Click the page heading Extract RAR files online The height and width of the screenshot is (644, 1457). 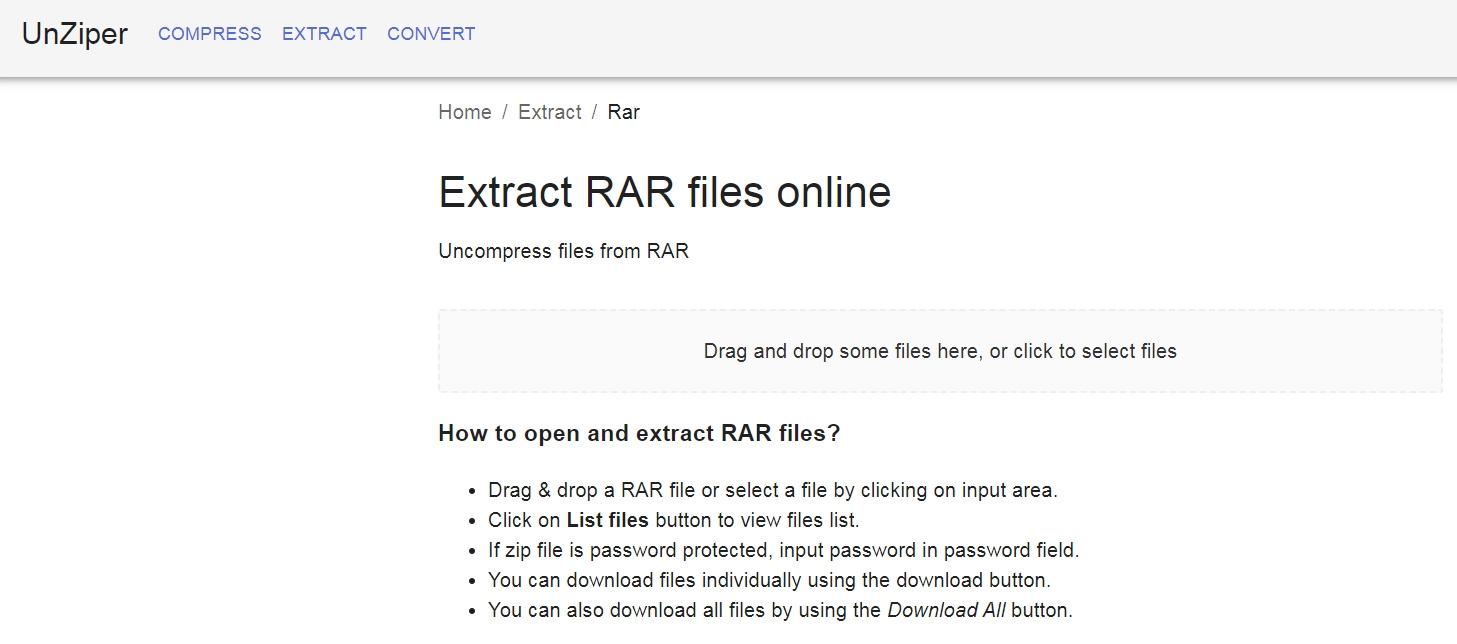[x=663, y=192]
